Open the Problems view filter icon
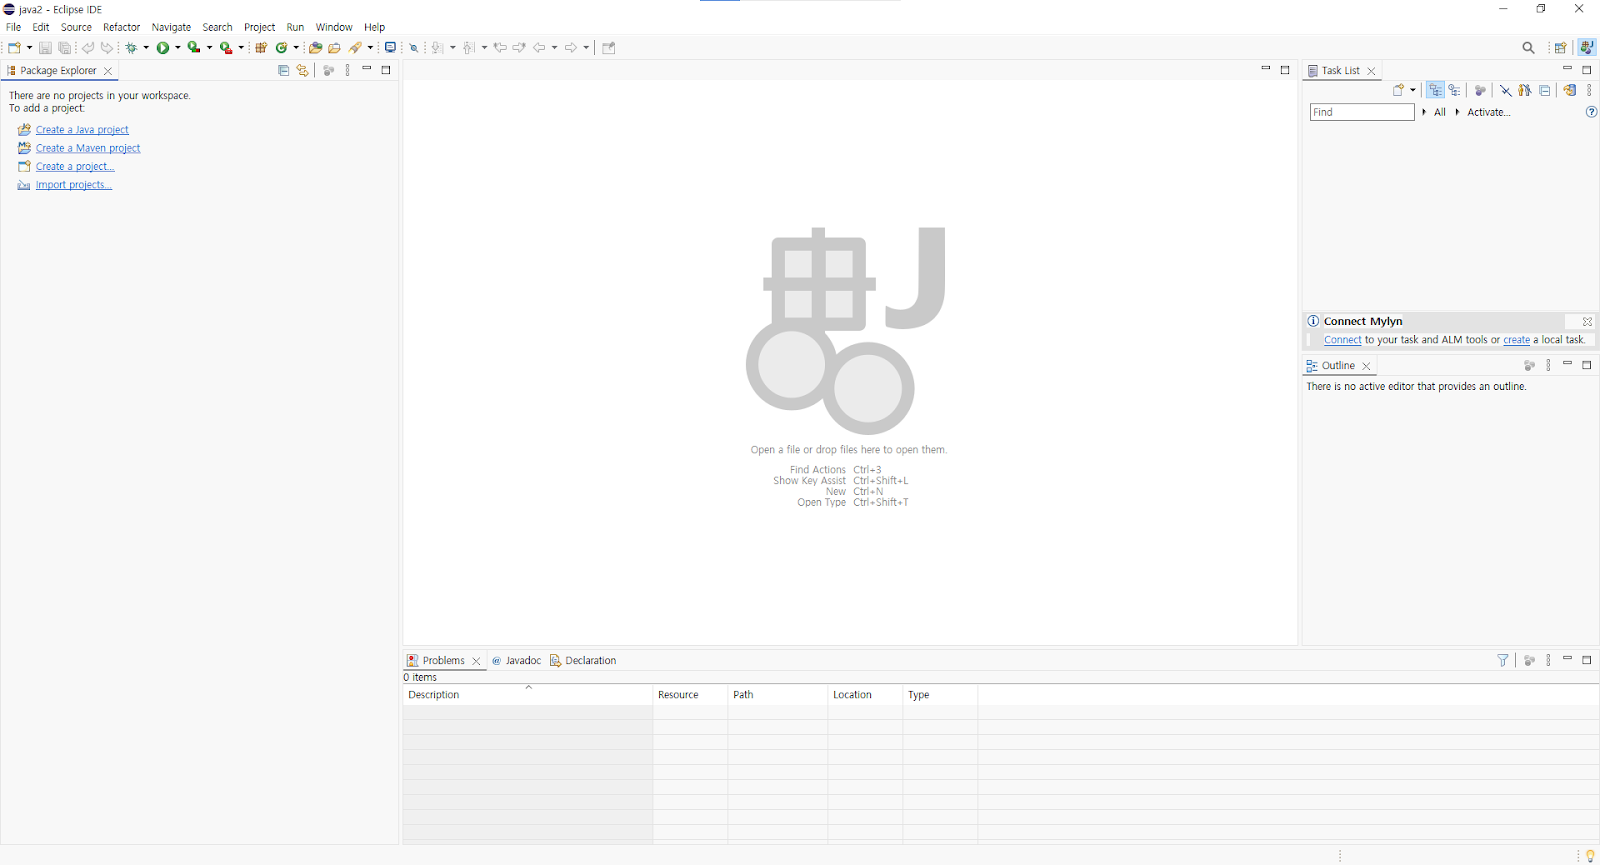 click(1502, 660)
